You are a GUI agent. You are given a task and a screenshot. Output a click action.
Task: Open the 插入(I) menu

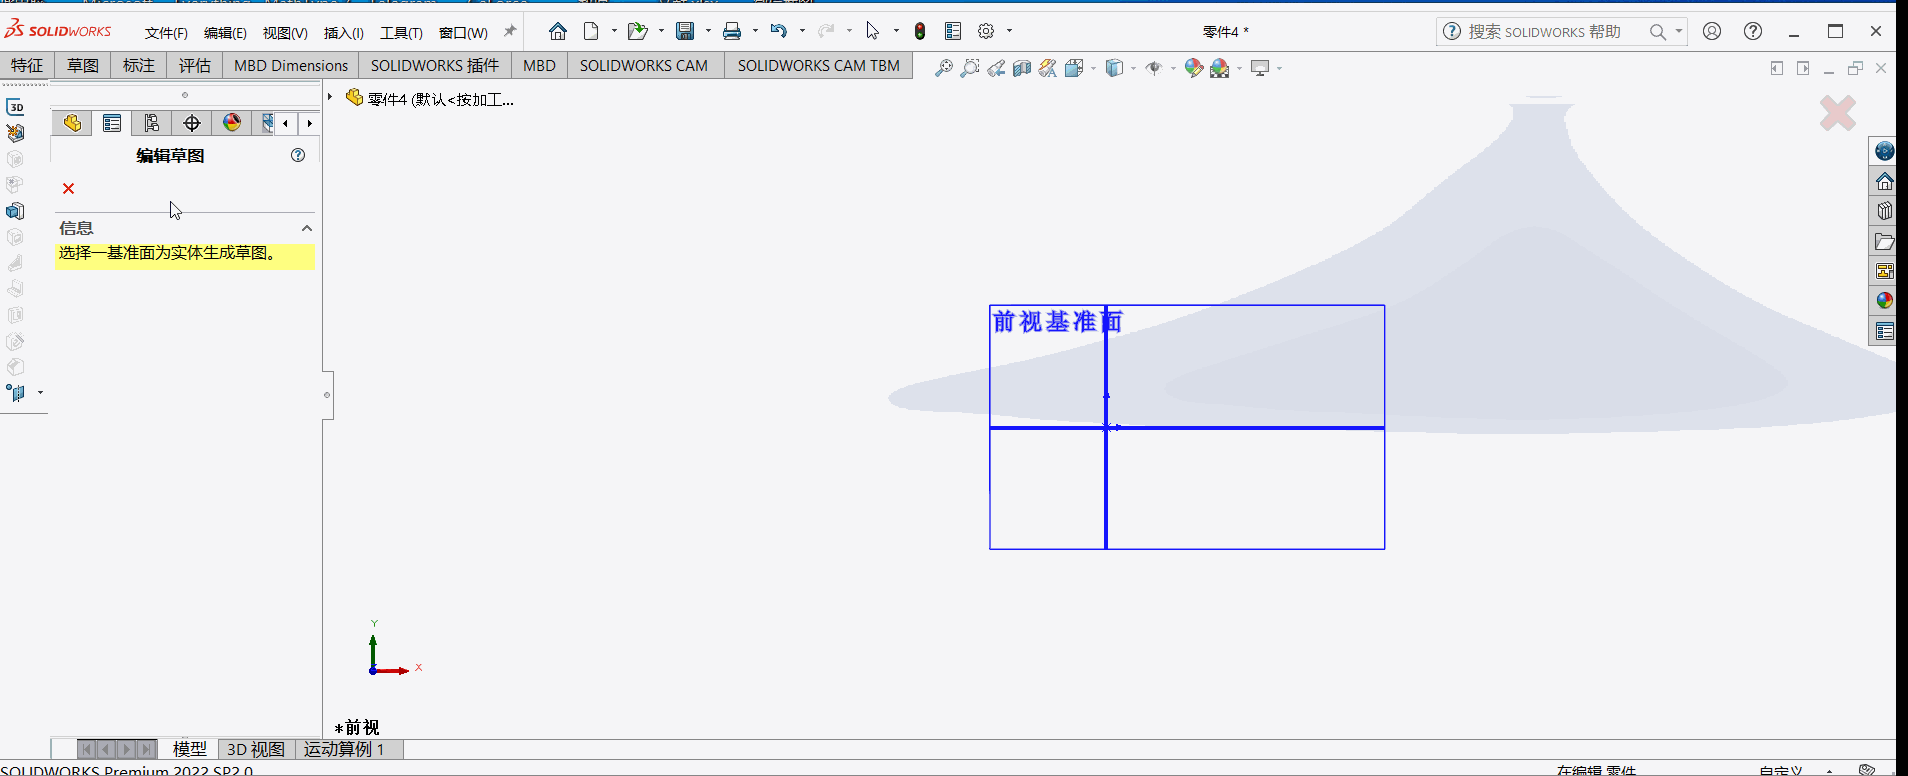pyautogui.click(x=344, y=33)
